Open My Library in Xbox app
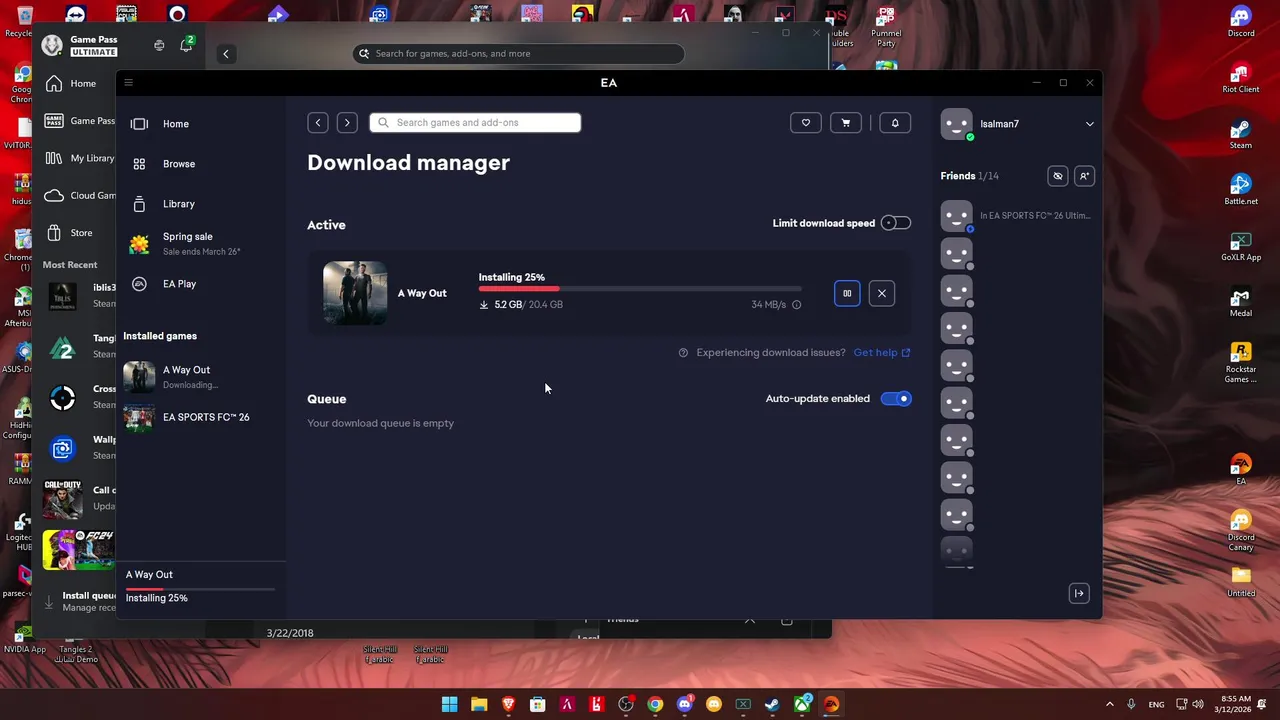Viewport: 1280px width, 720px height. [x=78, y=158]
